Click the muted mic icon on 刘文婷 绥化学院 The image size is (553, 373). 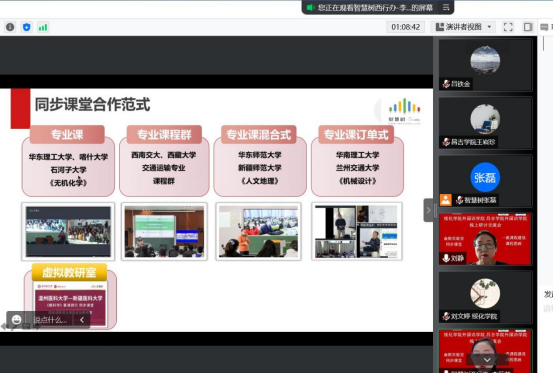coord(446,316)
